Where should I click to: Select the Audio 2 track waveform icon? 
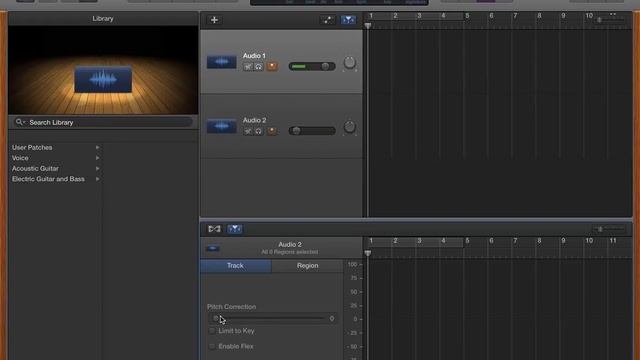pyautogui.click(x=221, y=126)
